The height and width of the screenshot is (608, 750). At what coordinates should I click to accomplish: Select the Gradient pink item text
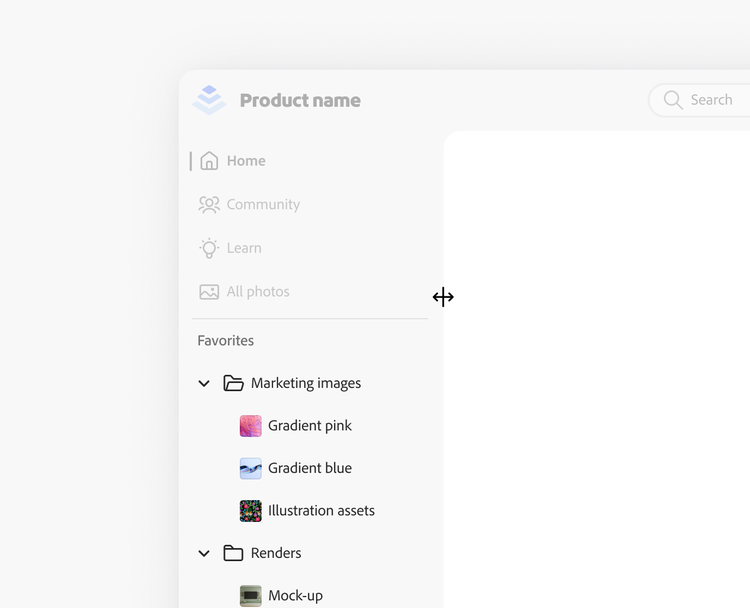[x=310, y=426]
